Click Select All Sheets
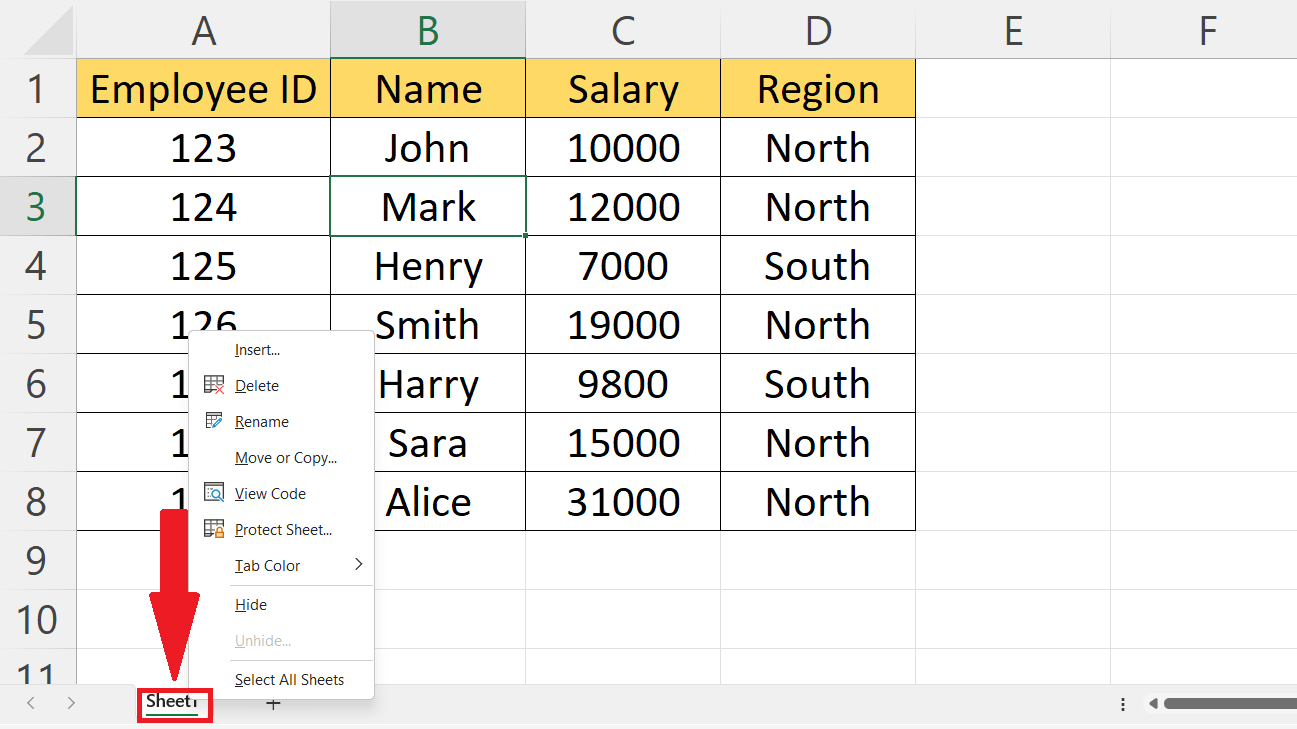The width and height of the screenshot is (1297, 729). tap(289, 679)
